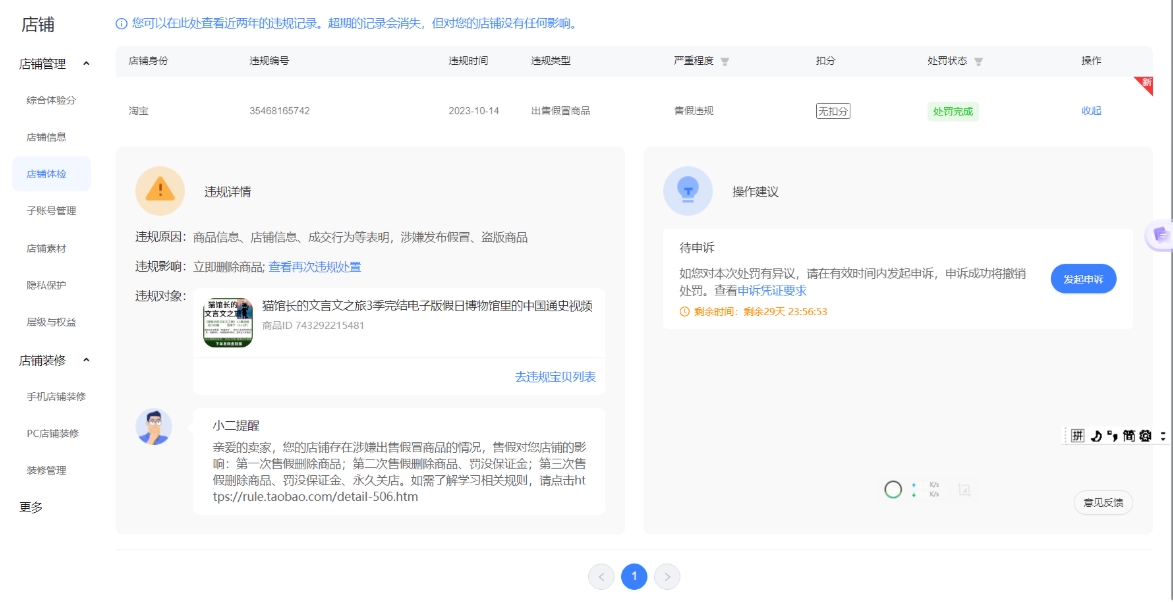Toggle IME punctuation mode icon

tap(1112, 436)
